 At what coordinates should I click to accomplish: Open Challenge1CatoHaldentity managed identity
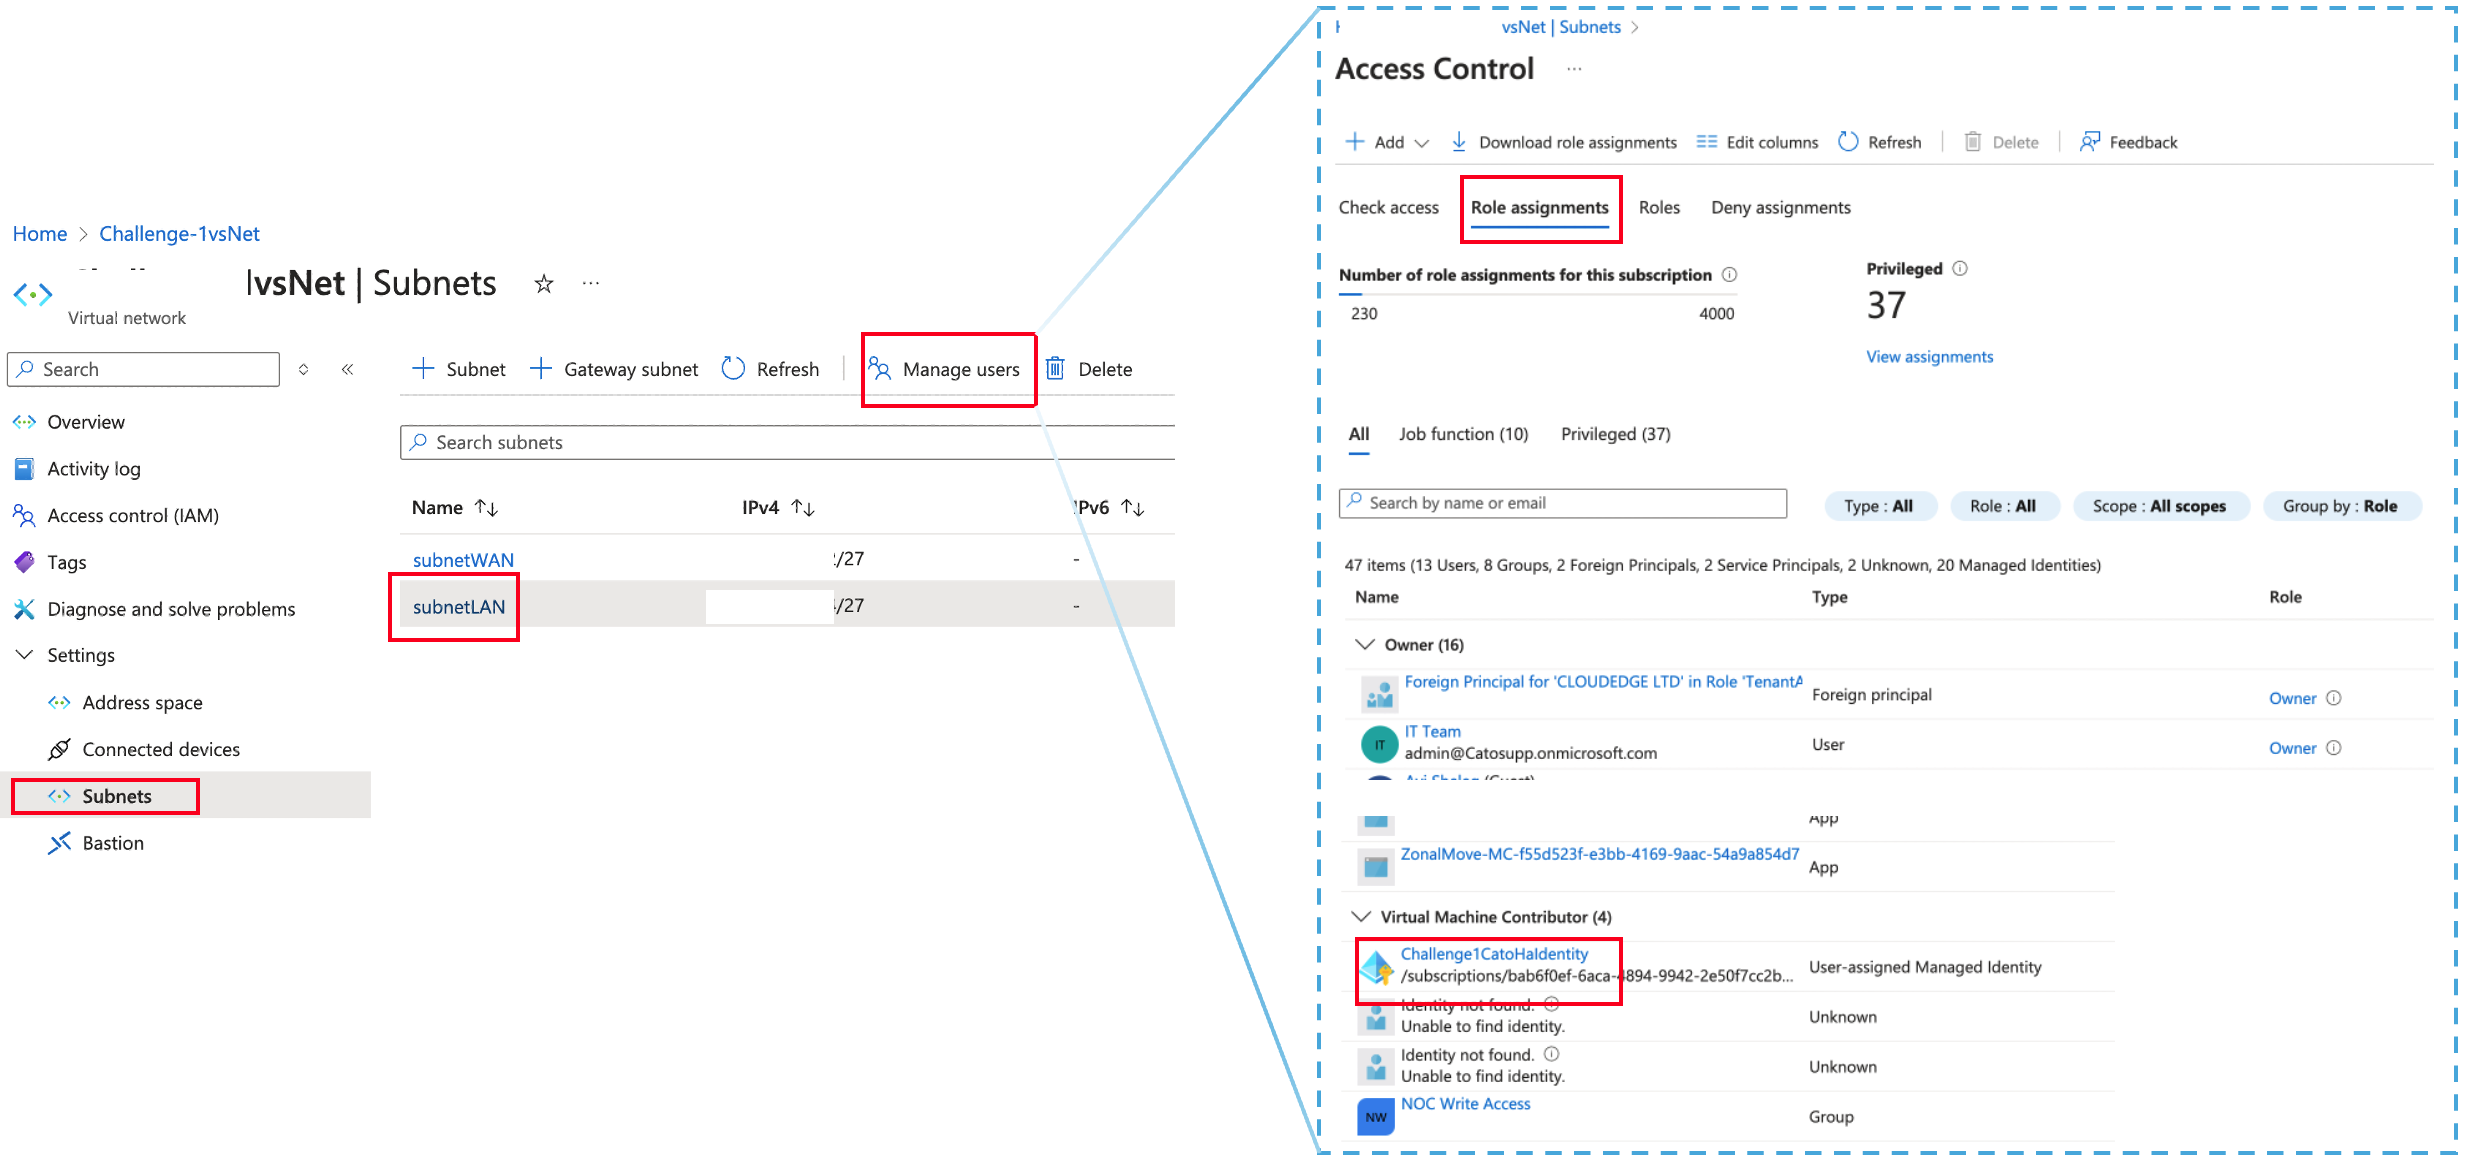click(1494, 954)
